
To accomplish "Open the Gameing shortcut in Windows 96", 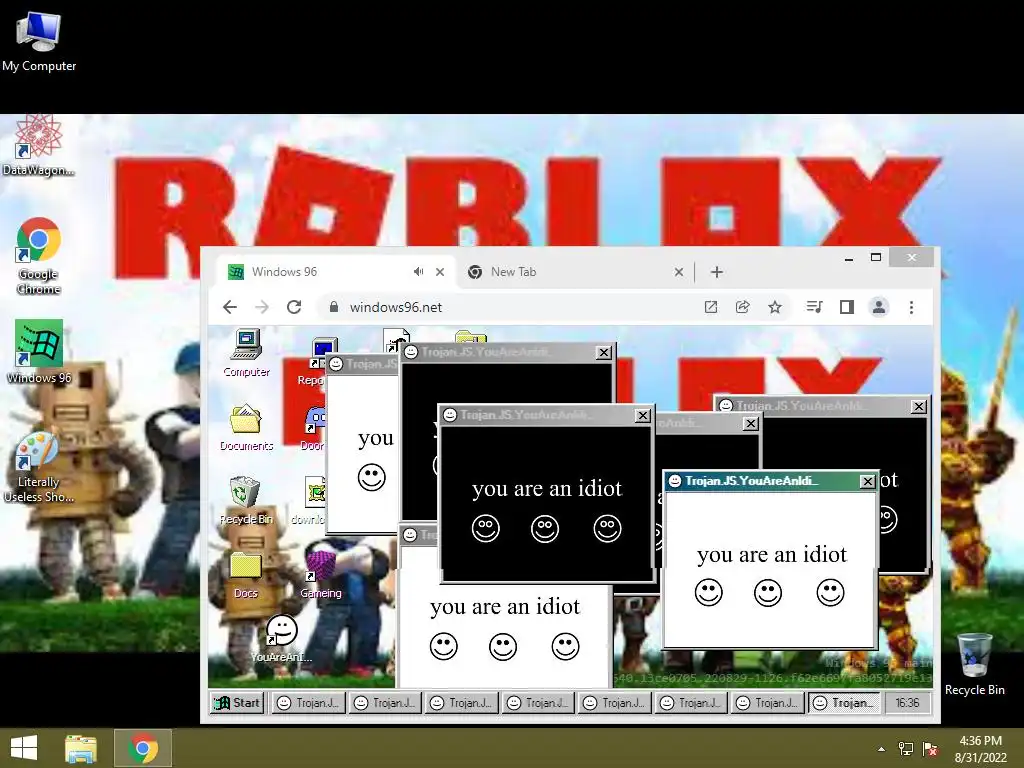I will pyautogui.click(x=321, y=575).
